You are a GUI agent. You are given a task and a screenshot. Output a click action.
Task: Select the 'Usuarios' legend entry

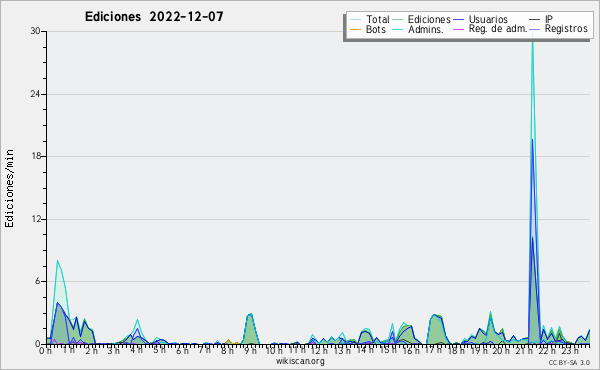pos(488,19)
